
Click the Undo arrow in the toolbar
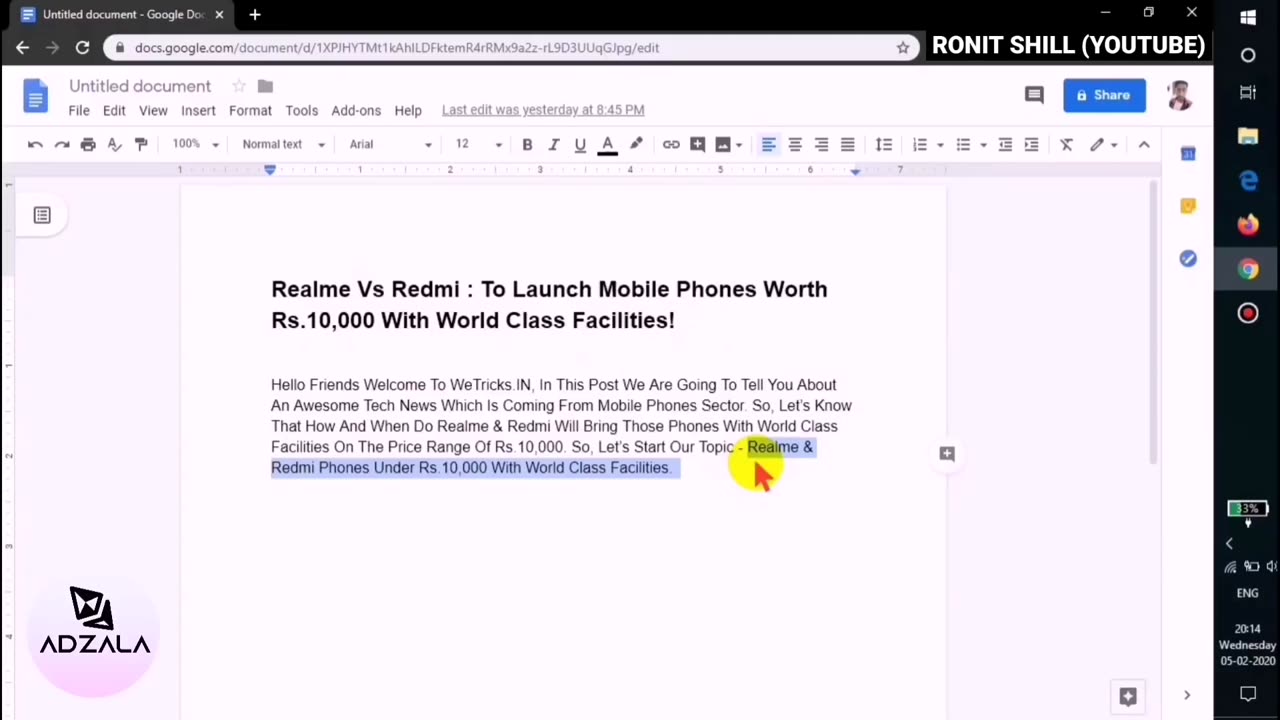pyautogui.click(x=35, y=145)
